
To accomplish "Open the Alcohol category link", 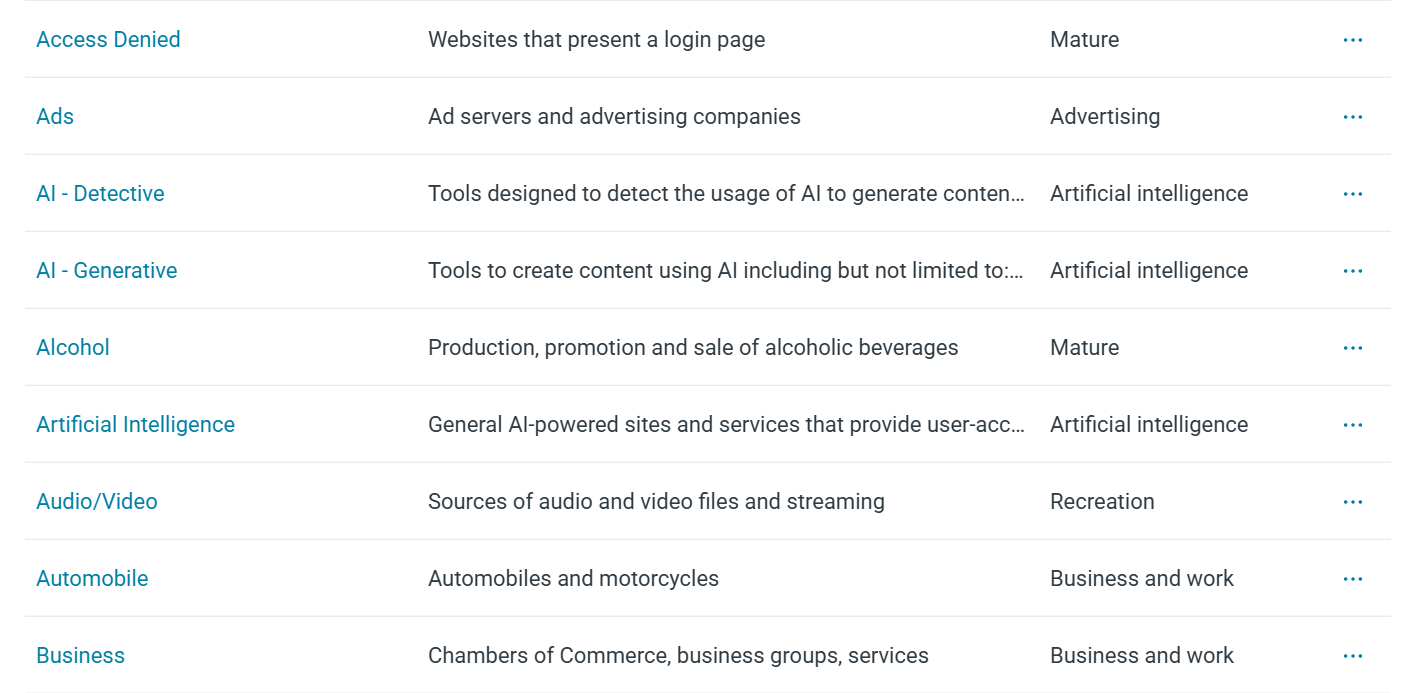I will pos(73,348).
